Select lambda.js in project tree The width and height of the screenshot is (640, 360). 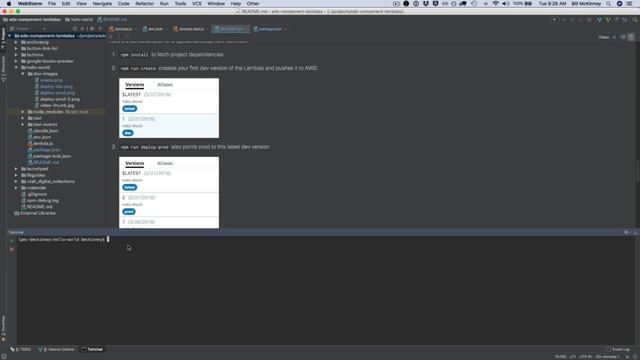(40, 143)
